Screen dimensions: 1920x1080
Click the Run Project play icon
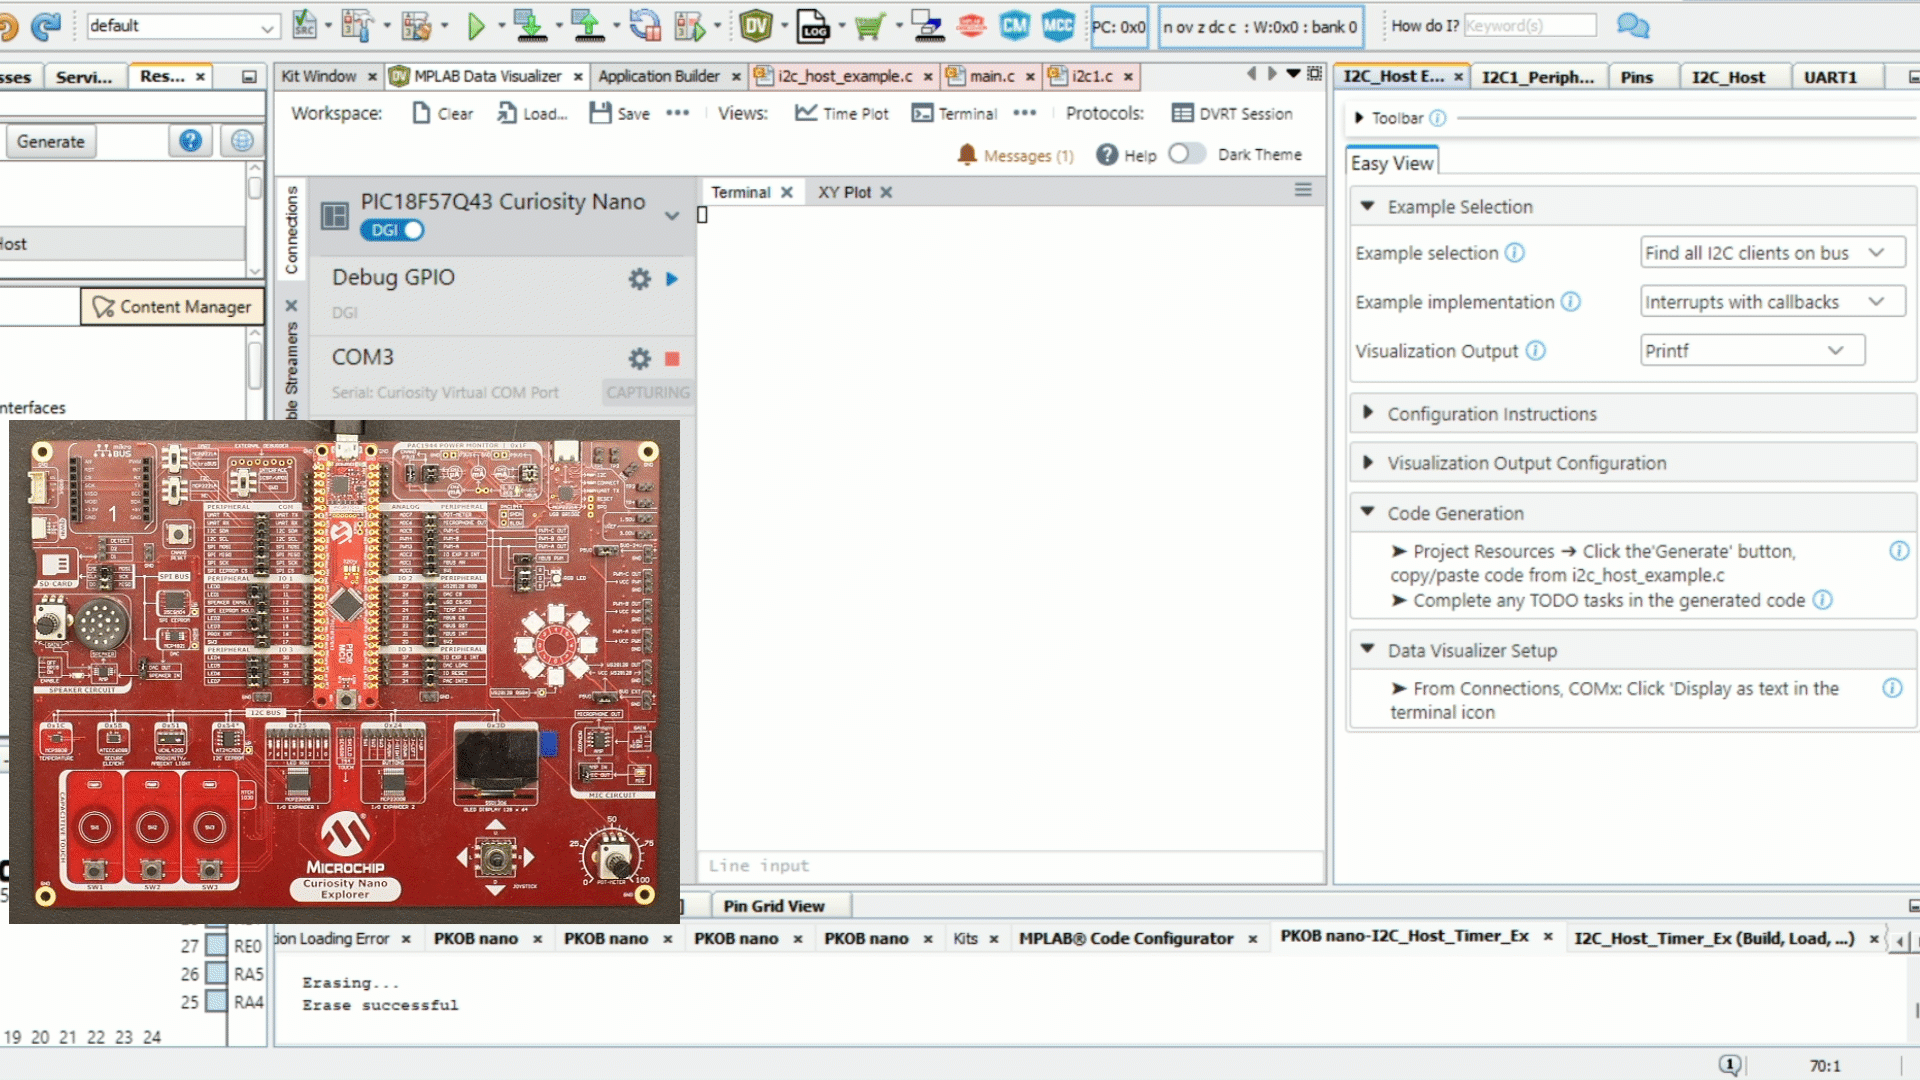[476, 26]
